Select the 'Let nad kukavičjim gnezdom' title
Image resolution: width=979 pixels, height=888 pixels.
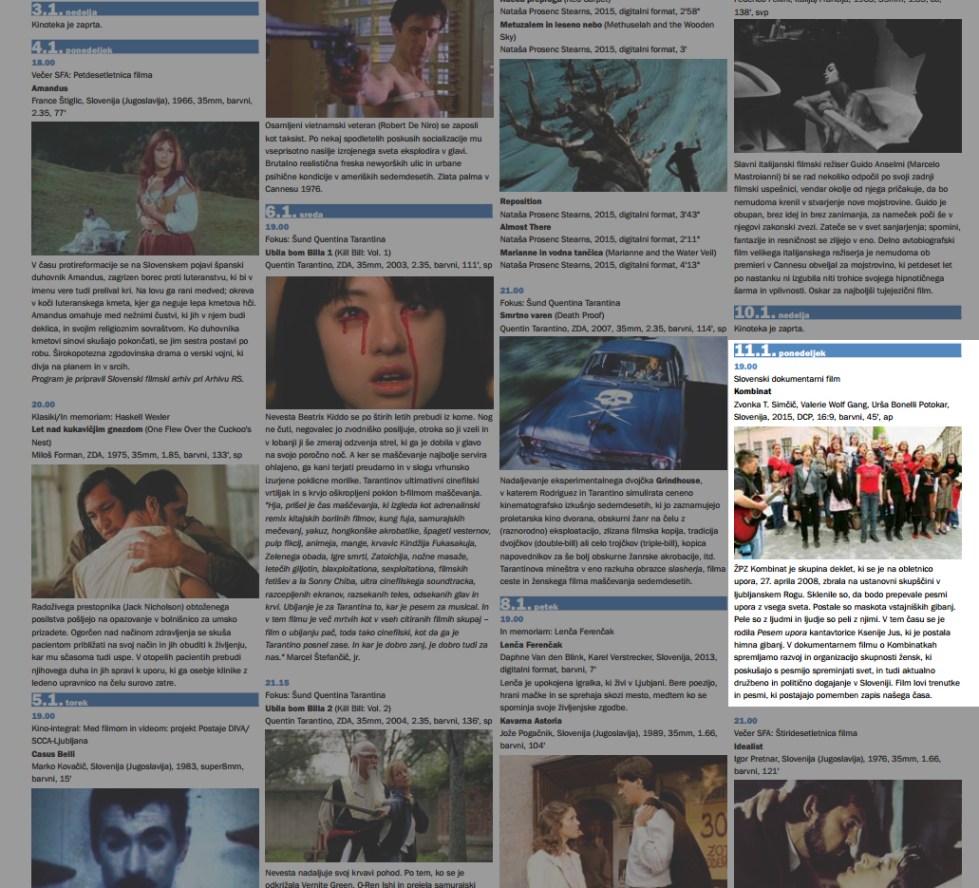pos(88,427)
